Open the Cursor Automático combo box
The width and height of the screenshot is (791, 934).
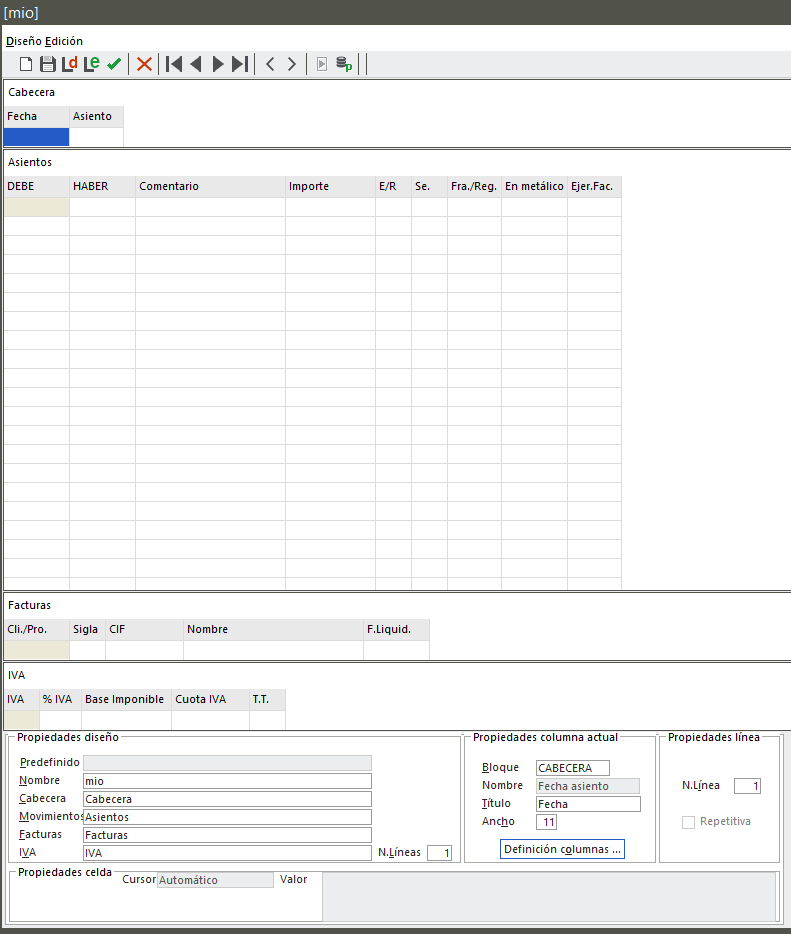pyautogui.click(x=215, y=880)
